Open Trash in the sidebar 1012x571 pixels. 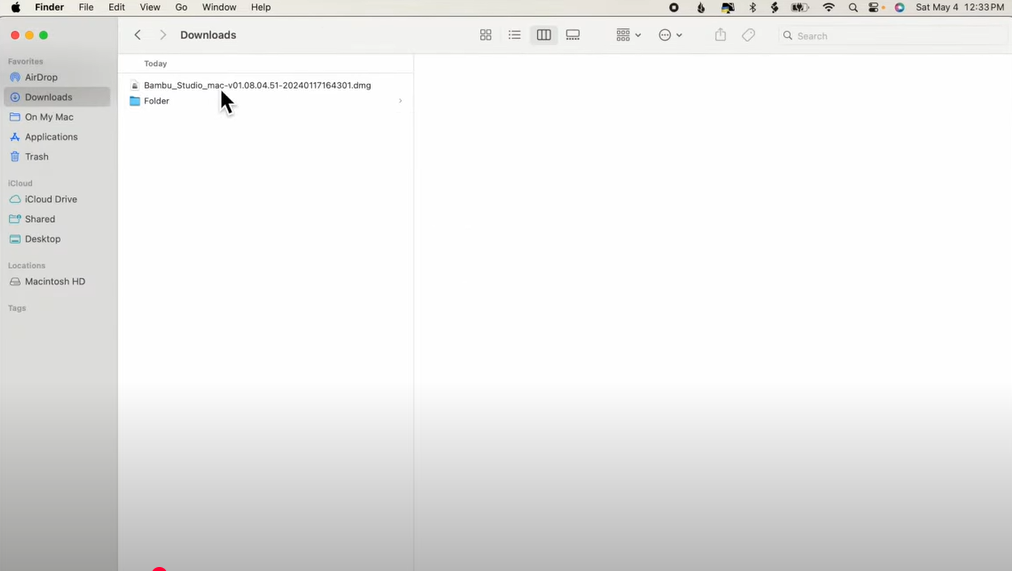[x=57, y=157]
